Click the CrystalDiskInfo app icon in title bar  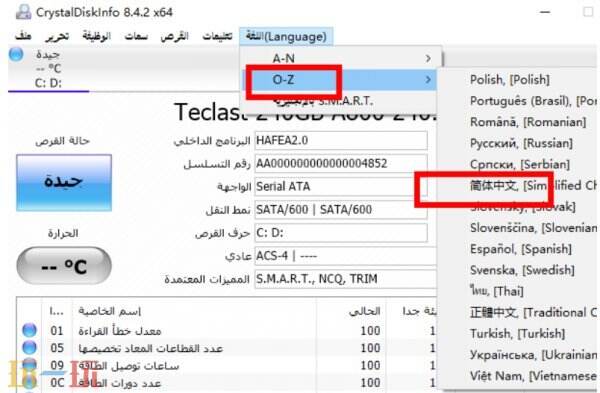tap(24, 12)
